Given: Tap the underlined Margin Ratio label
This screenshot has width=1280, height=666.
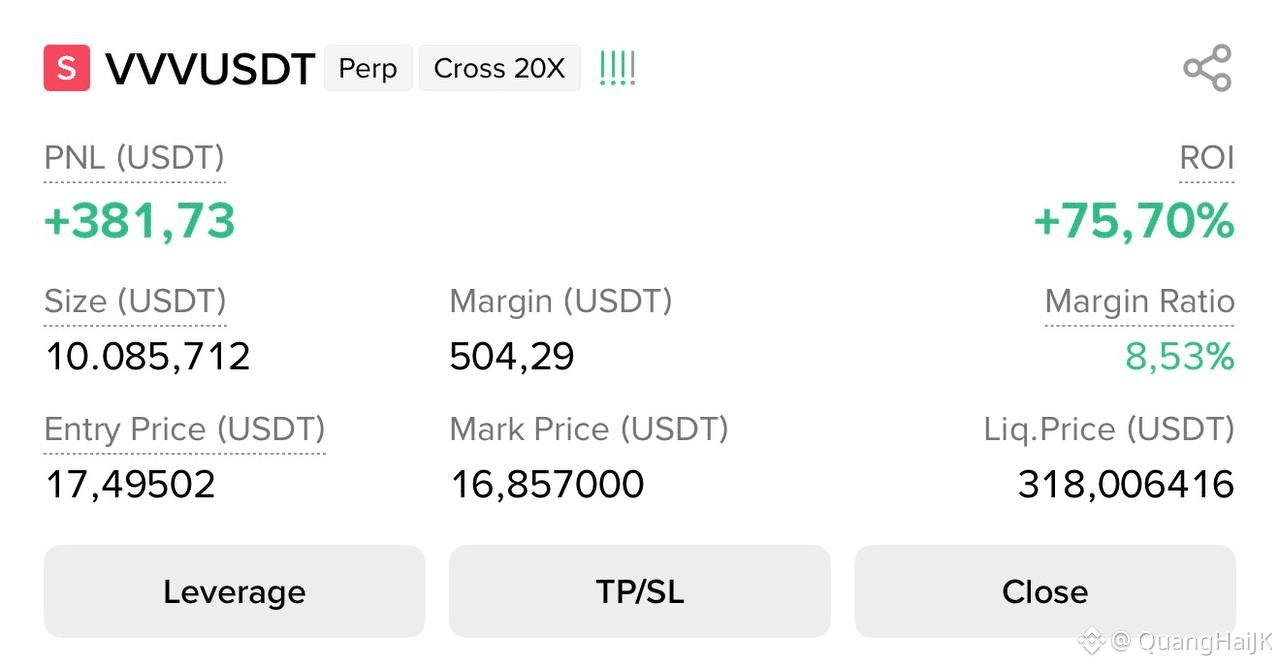Looking at the screenshot, I should 1140,301.
